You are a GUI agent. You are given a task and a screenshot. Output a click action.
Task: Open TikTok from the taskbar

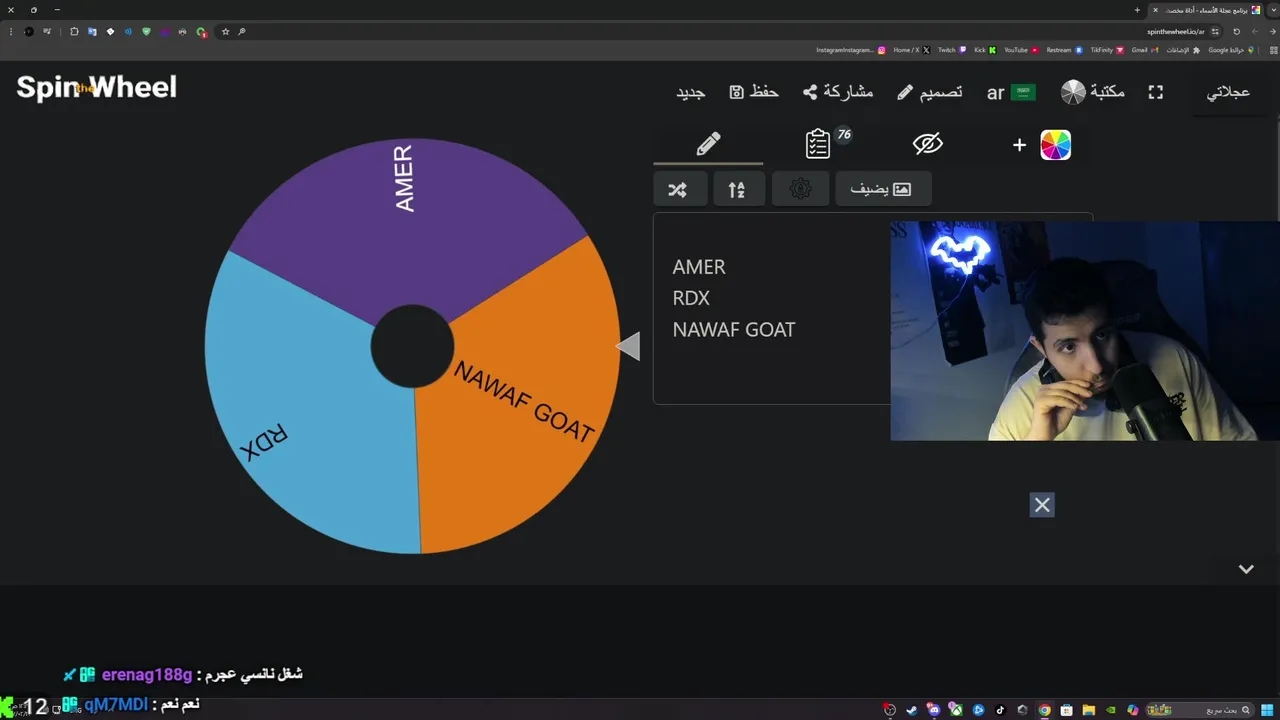click(1000, 710)
